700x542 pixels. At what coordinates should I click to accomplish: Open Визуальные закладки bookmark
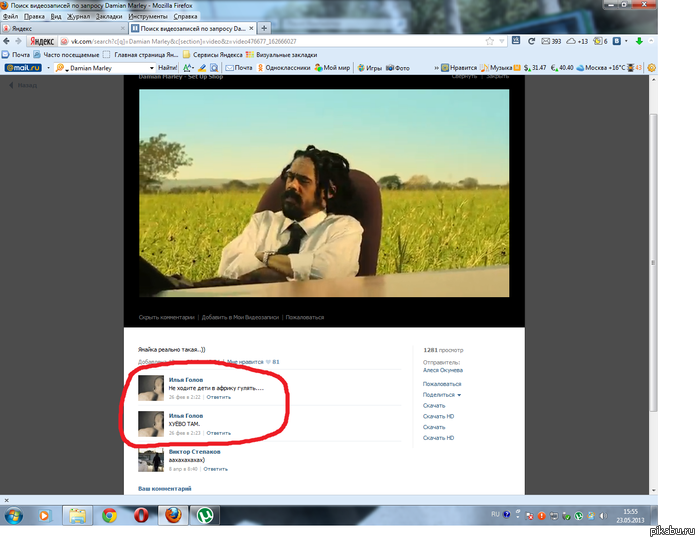[x=281, y=54]
